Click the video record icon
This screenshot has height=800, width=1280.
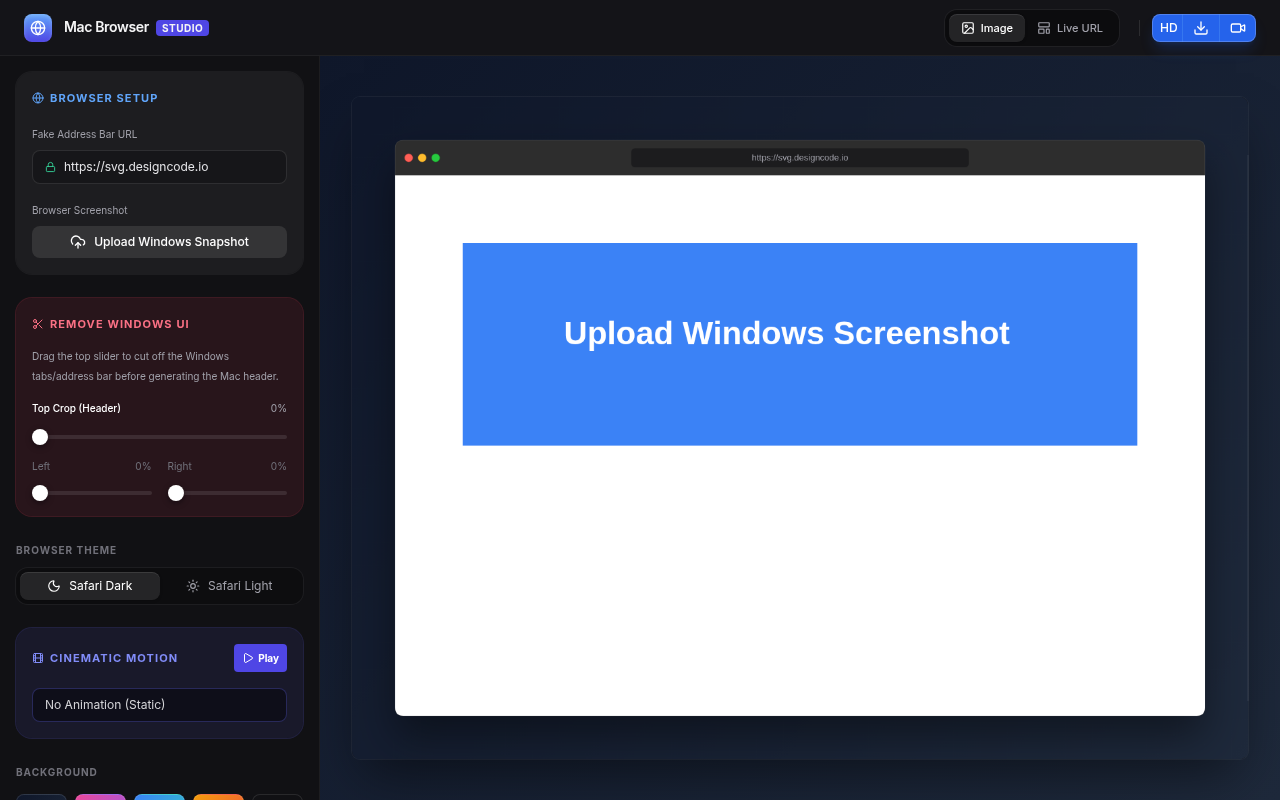1237,28
